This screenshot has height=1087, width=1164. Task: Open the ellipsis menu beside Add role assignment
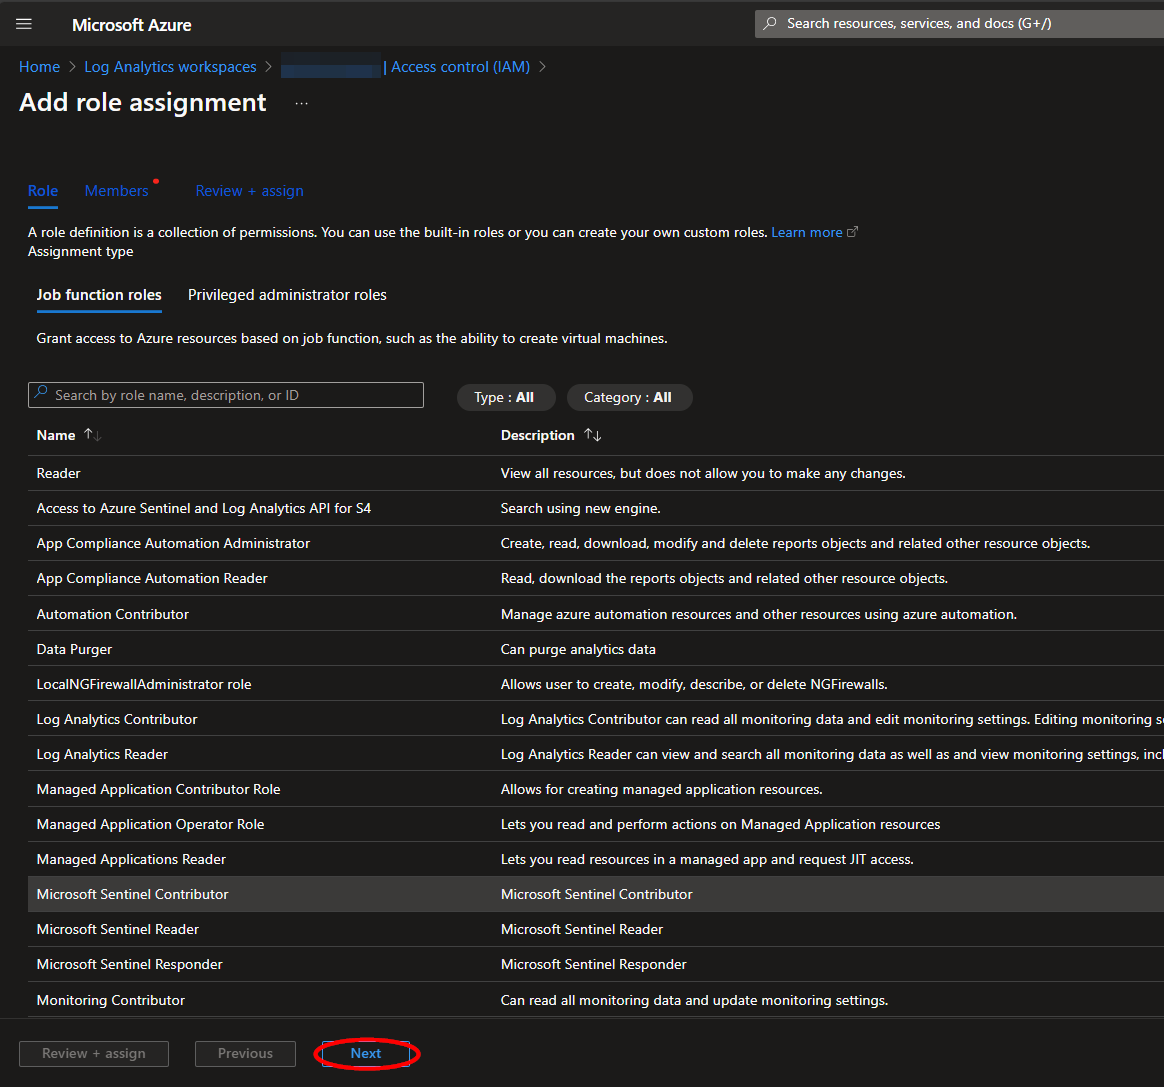click(301, 103)
